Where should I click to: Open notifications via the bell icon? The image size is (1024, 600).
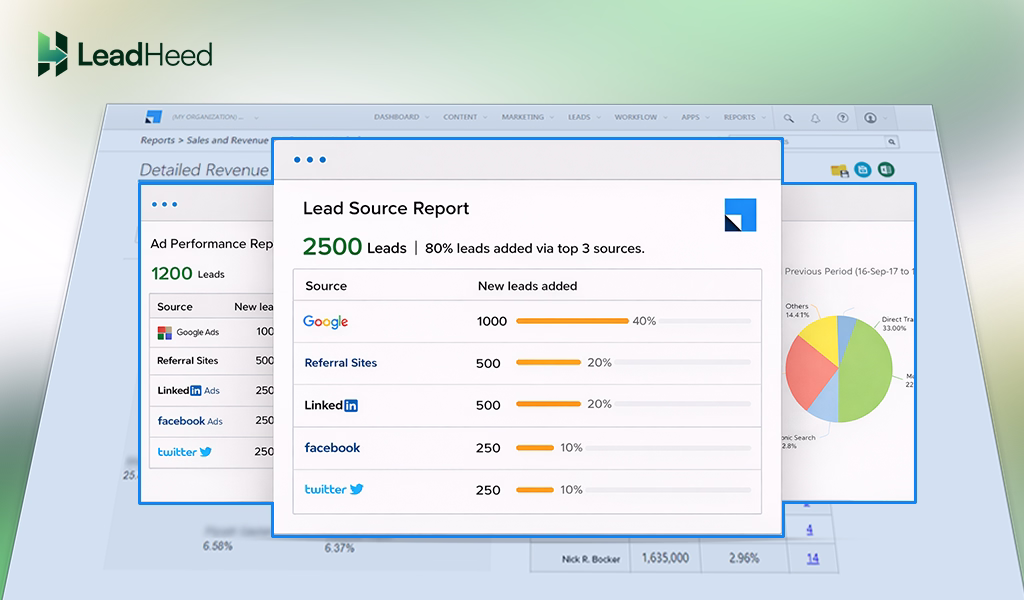tap(815, 118)
